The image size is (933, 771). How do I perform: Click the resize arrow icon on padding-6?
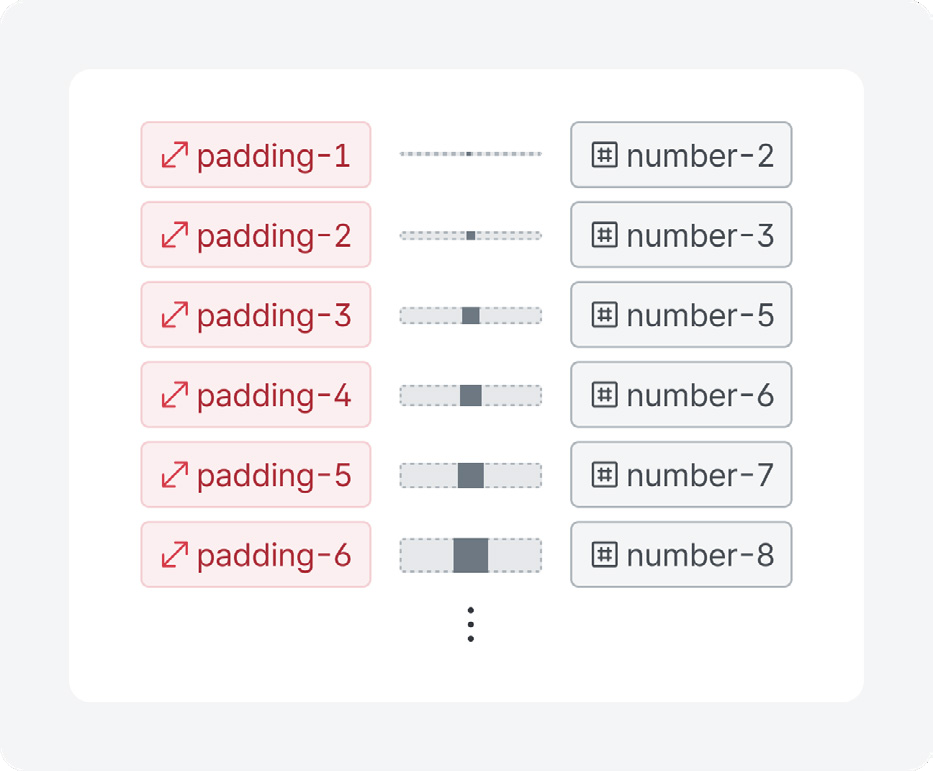point(175,555)
